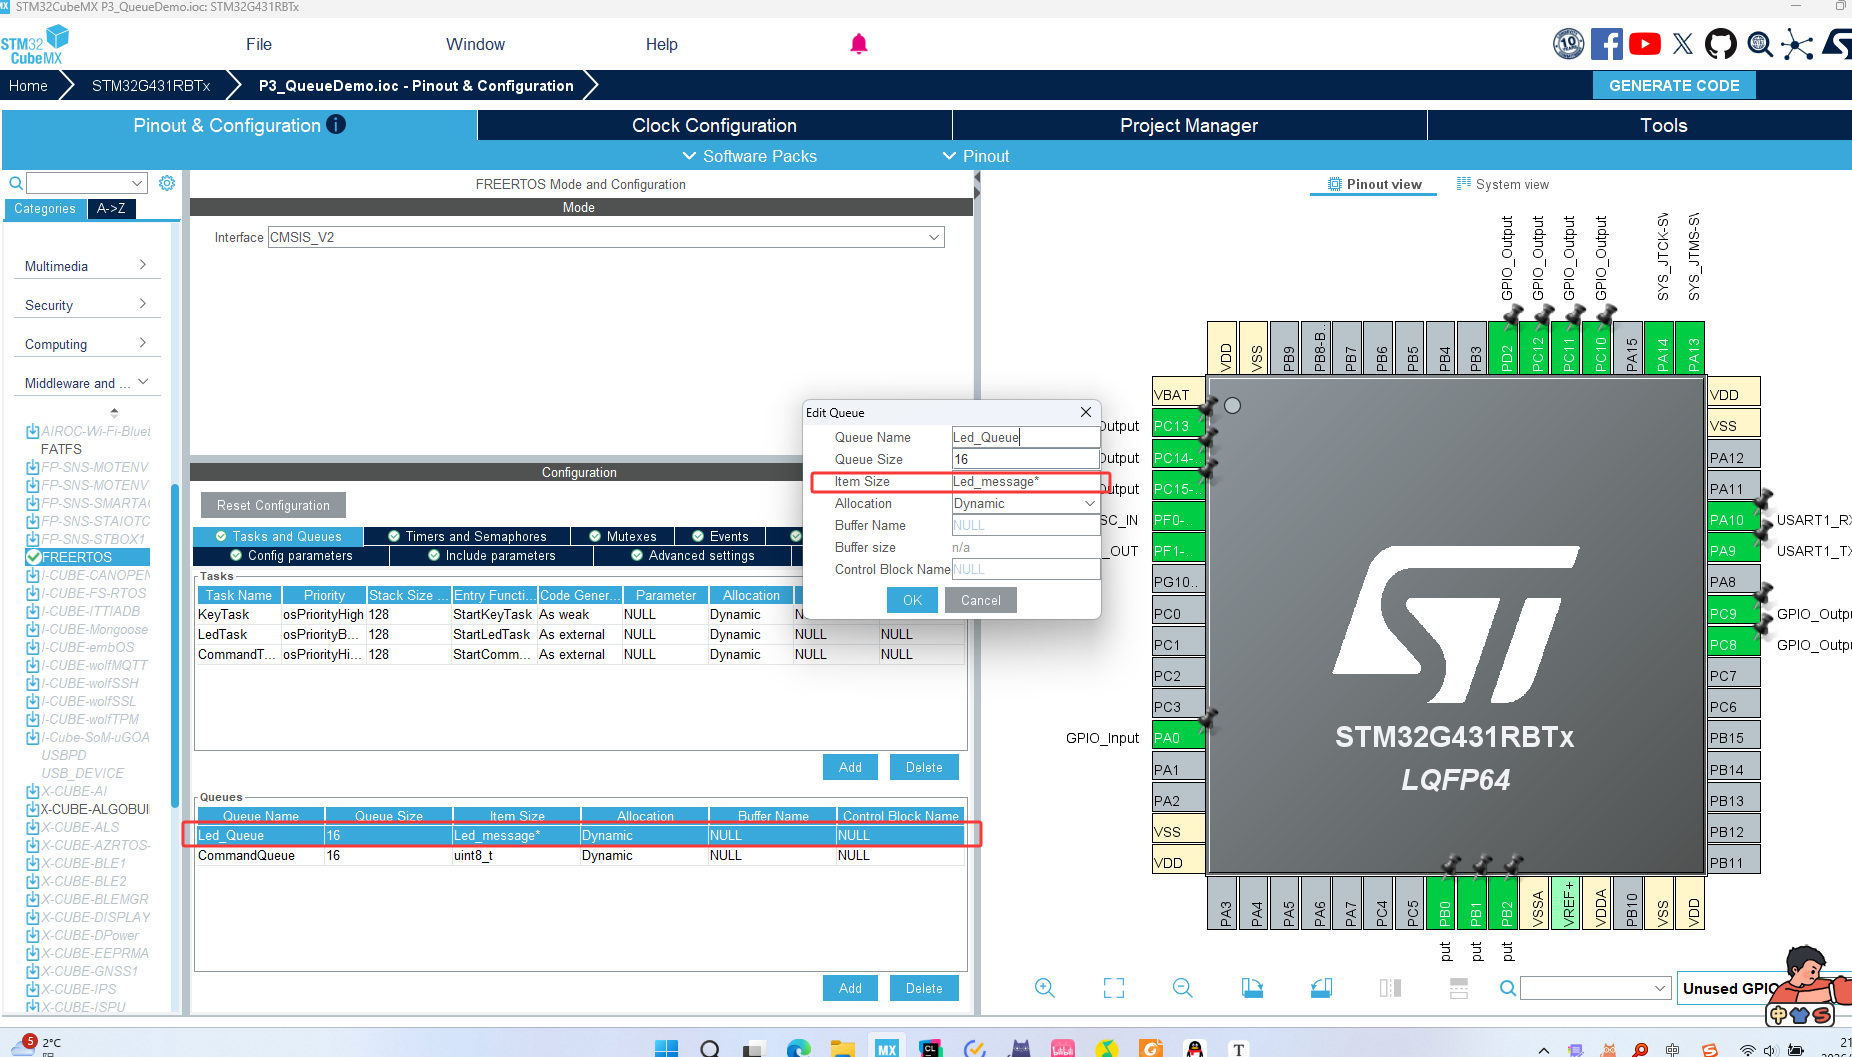Open the pin search dropdown below the chip
This screenshot has height=1057, width=1852.
coord(1660,988)
